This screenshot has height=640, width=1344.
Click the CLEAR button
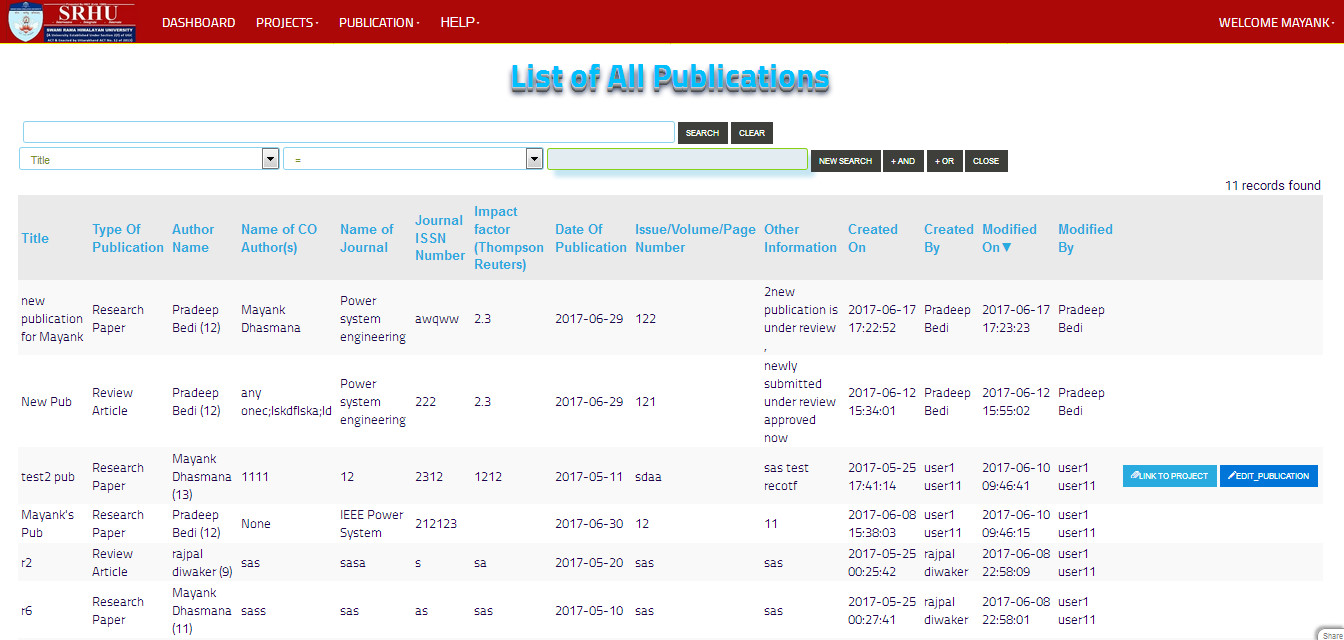[x=752, y=133]
